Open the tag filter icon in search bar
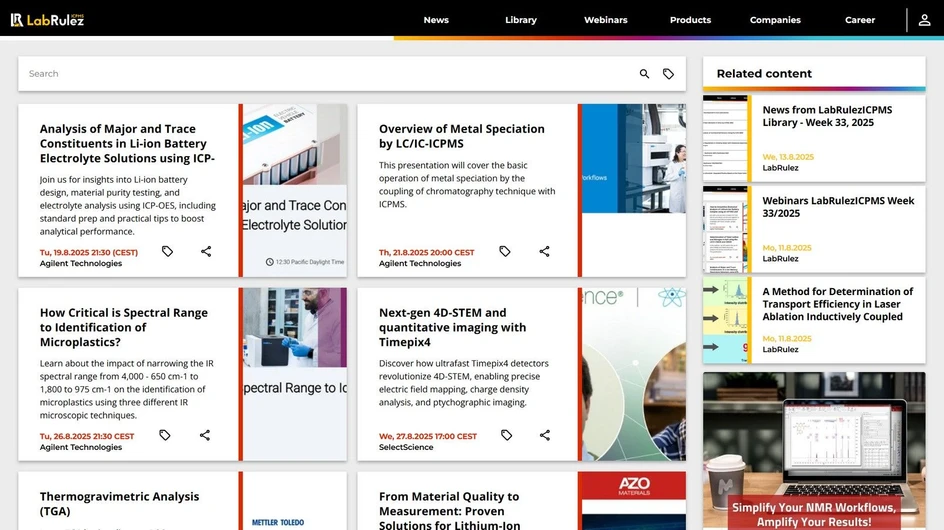This screenshot has height=530, width=944. (x=669, y=74)
